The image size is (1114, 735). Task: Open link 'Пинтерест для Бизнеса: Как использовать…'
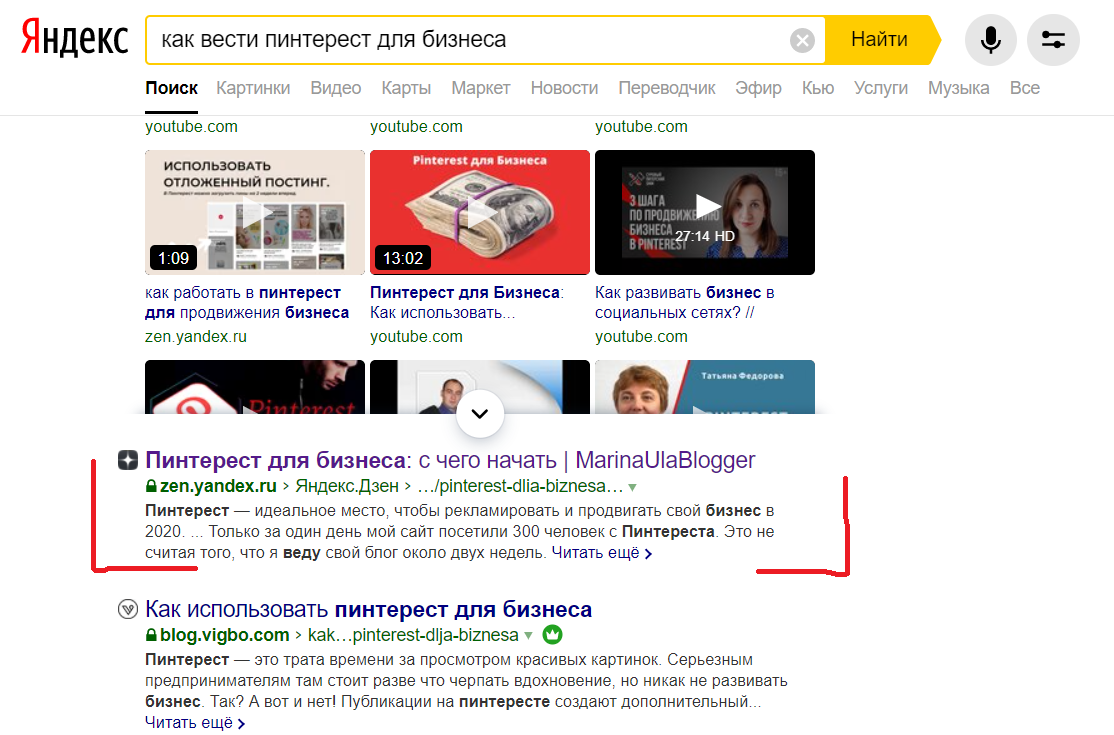point(467,303)
